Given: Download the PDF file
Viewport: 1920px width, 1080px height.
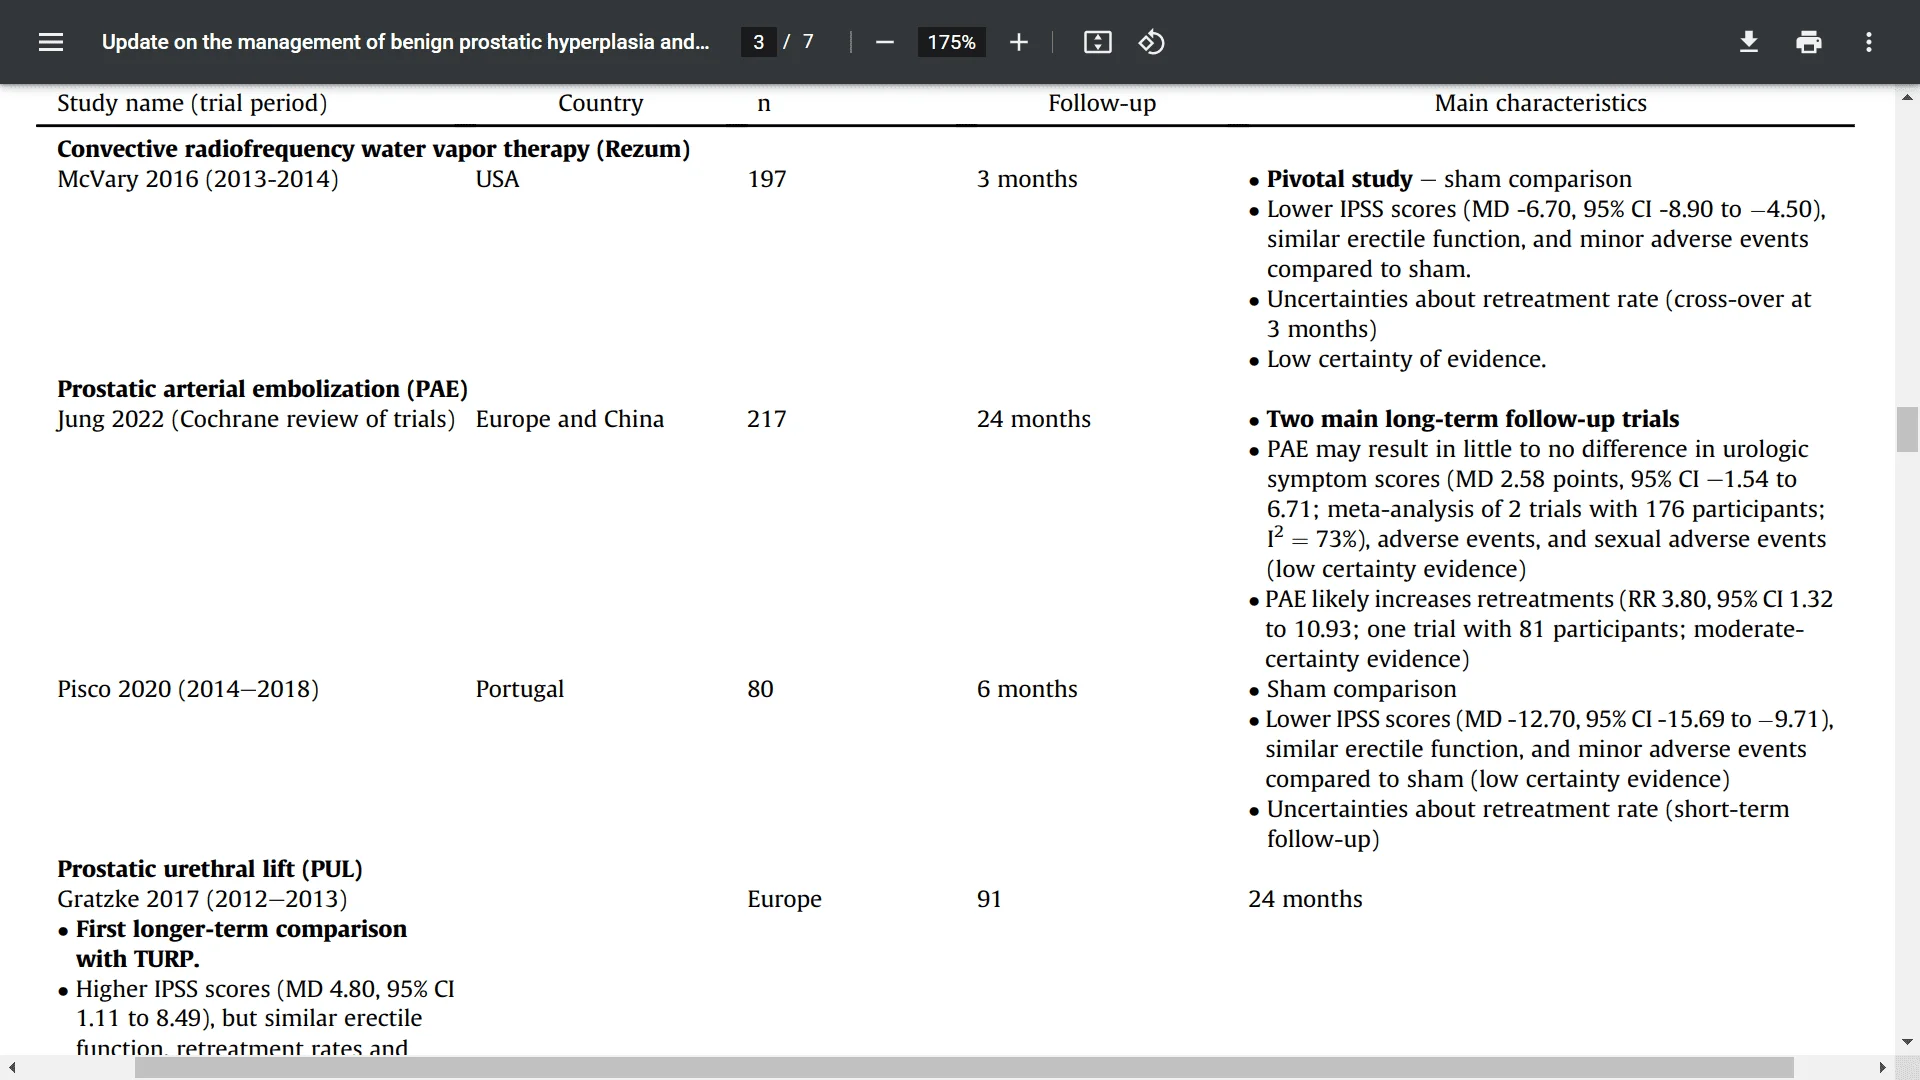Looking at the screenshot, I should (1748, 42).
